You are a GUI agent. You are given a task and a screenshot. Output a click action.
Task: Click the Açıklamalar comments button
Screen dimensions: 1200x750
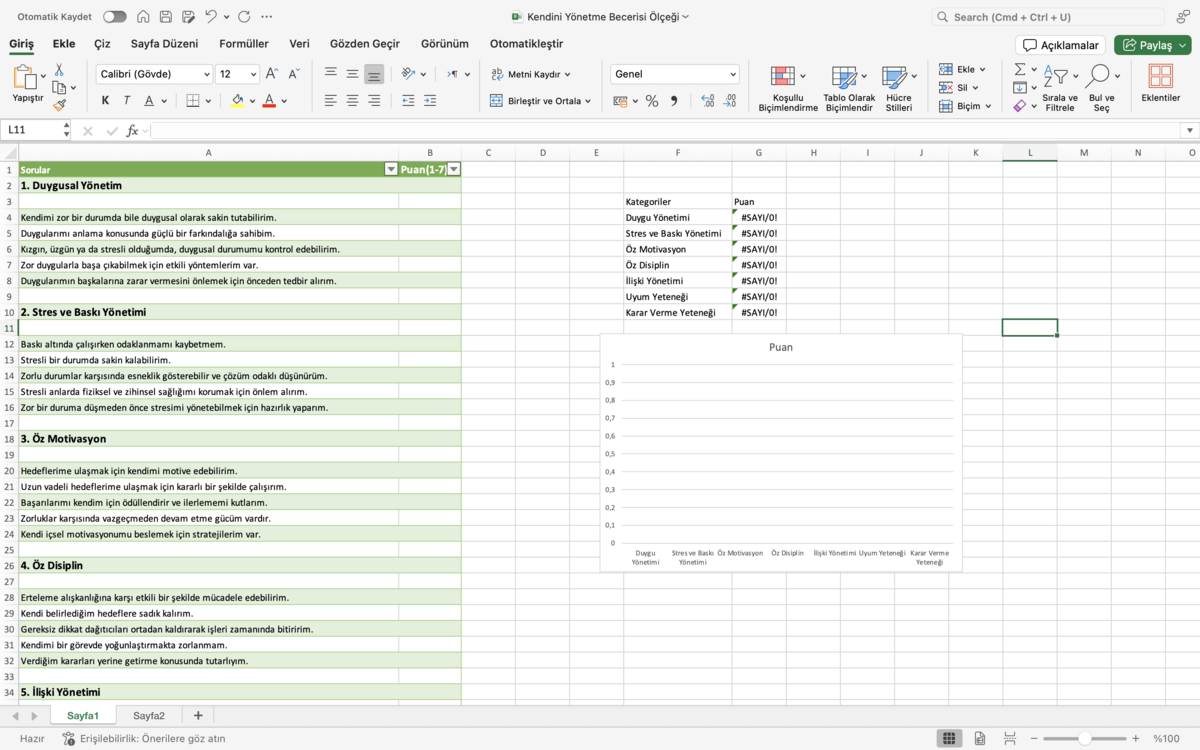coord(1060,45)
